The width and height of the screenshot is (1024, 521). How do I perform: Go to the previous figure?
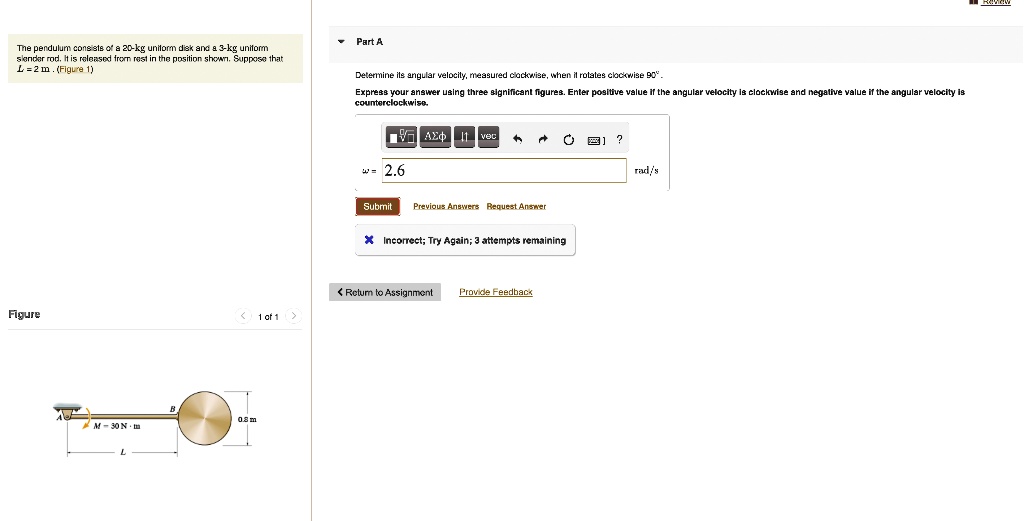point(242,317)
